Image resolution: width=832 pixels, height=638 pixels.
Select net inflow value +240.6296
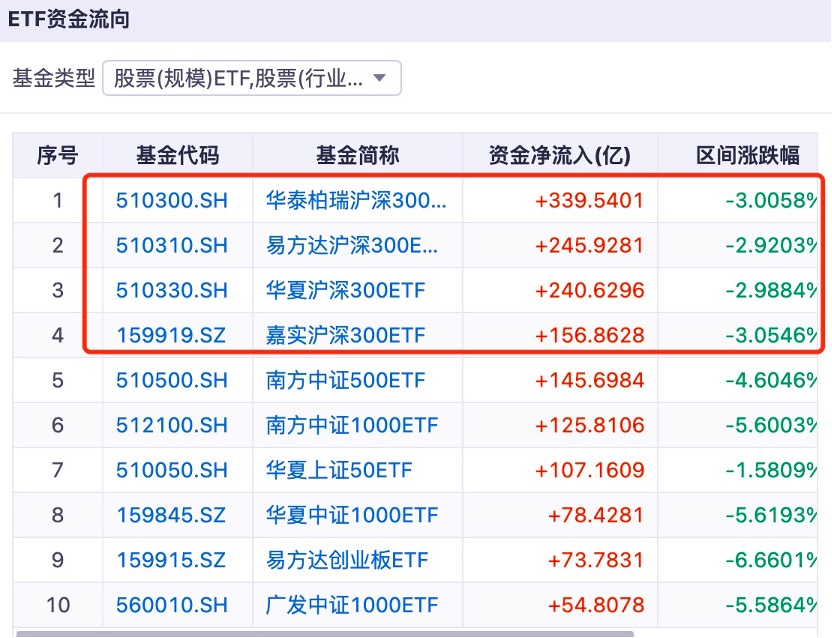589,290
